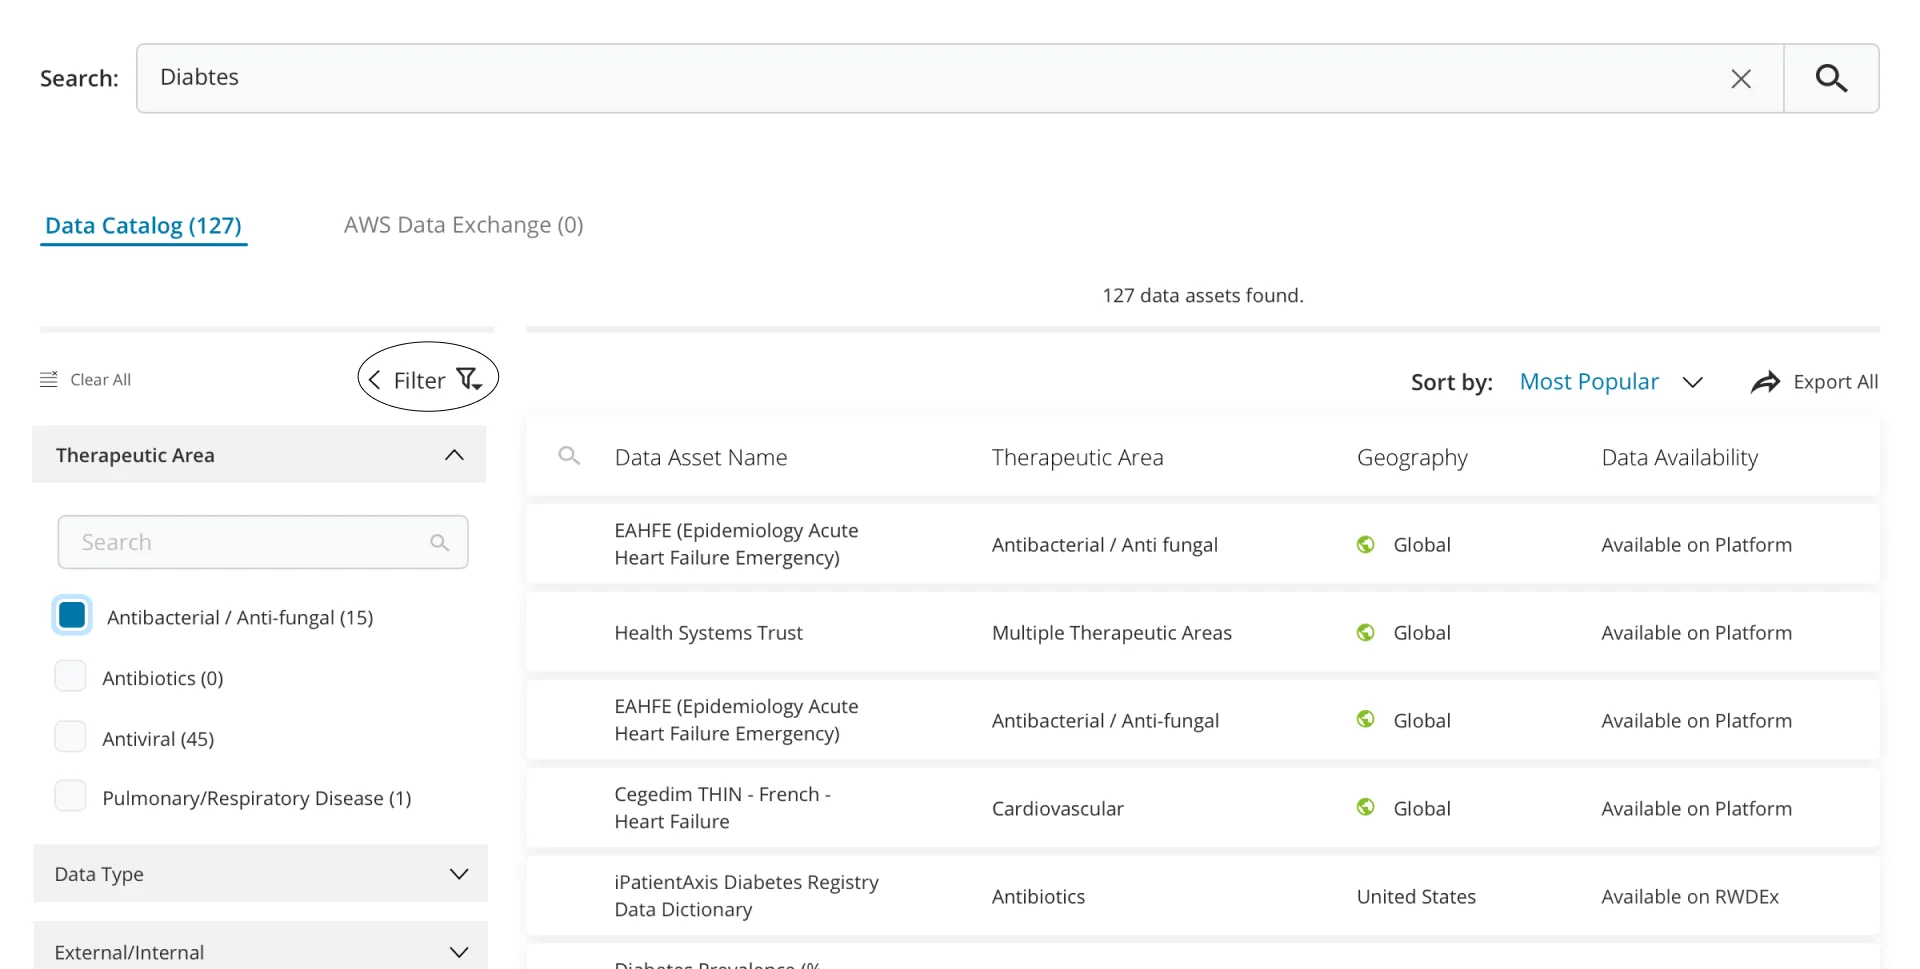Click the Therapeutic Area filter search field
This screenshot has height=969, width=1920.
coord(262,542)
